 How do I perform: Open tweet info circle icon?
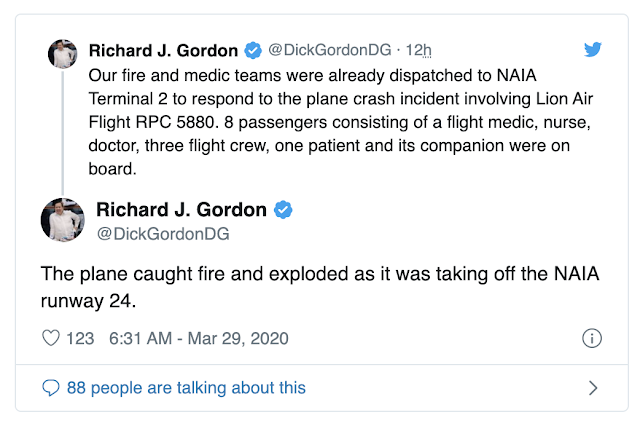tap(591, 338)
